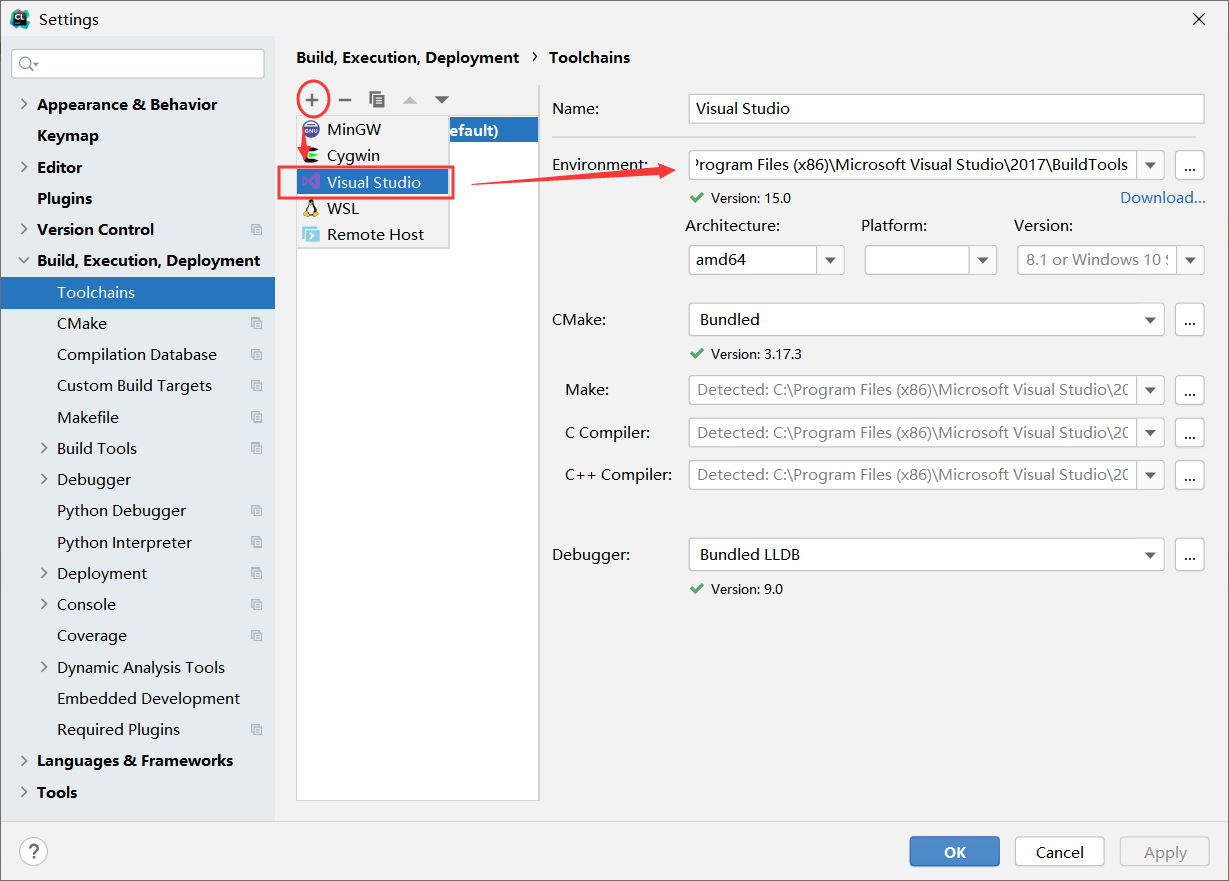Click project-level icon beside Required Plugins
This screenshot has width=1229, height=881.
(x=257, y=729)
